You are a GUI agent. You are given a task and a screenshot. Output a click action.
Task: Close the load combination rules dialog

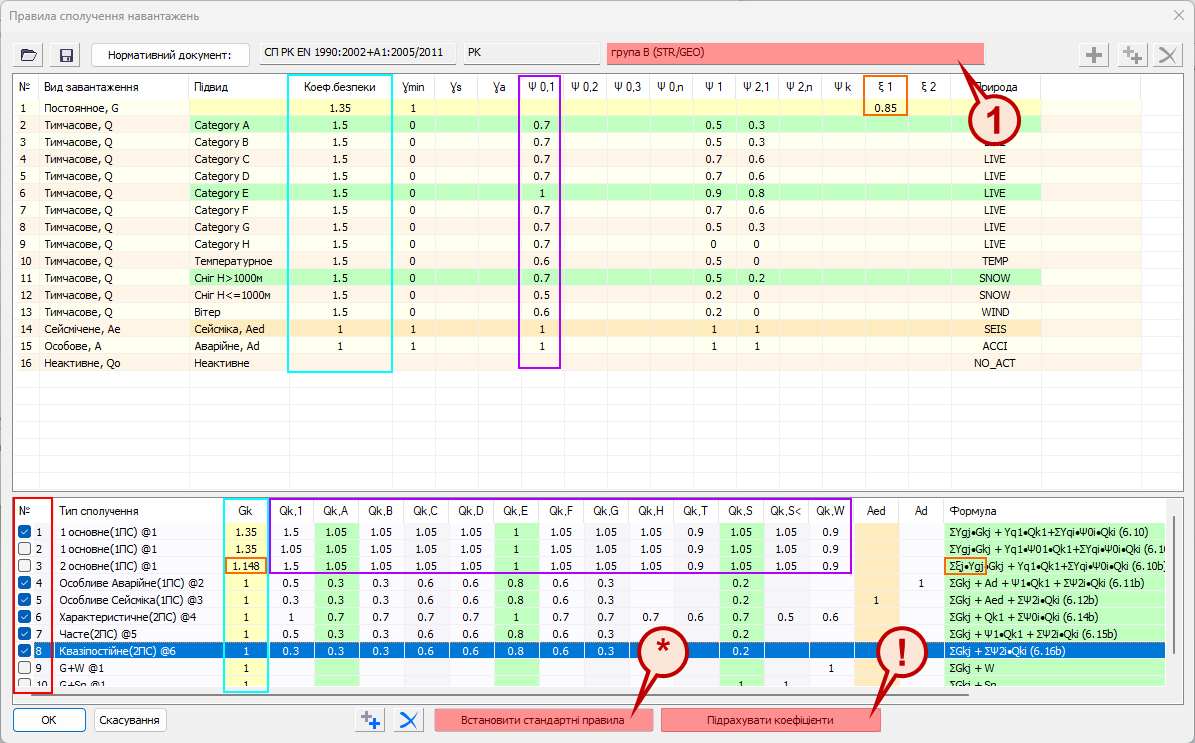click(x=1177, y=15)
